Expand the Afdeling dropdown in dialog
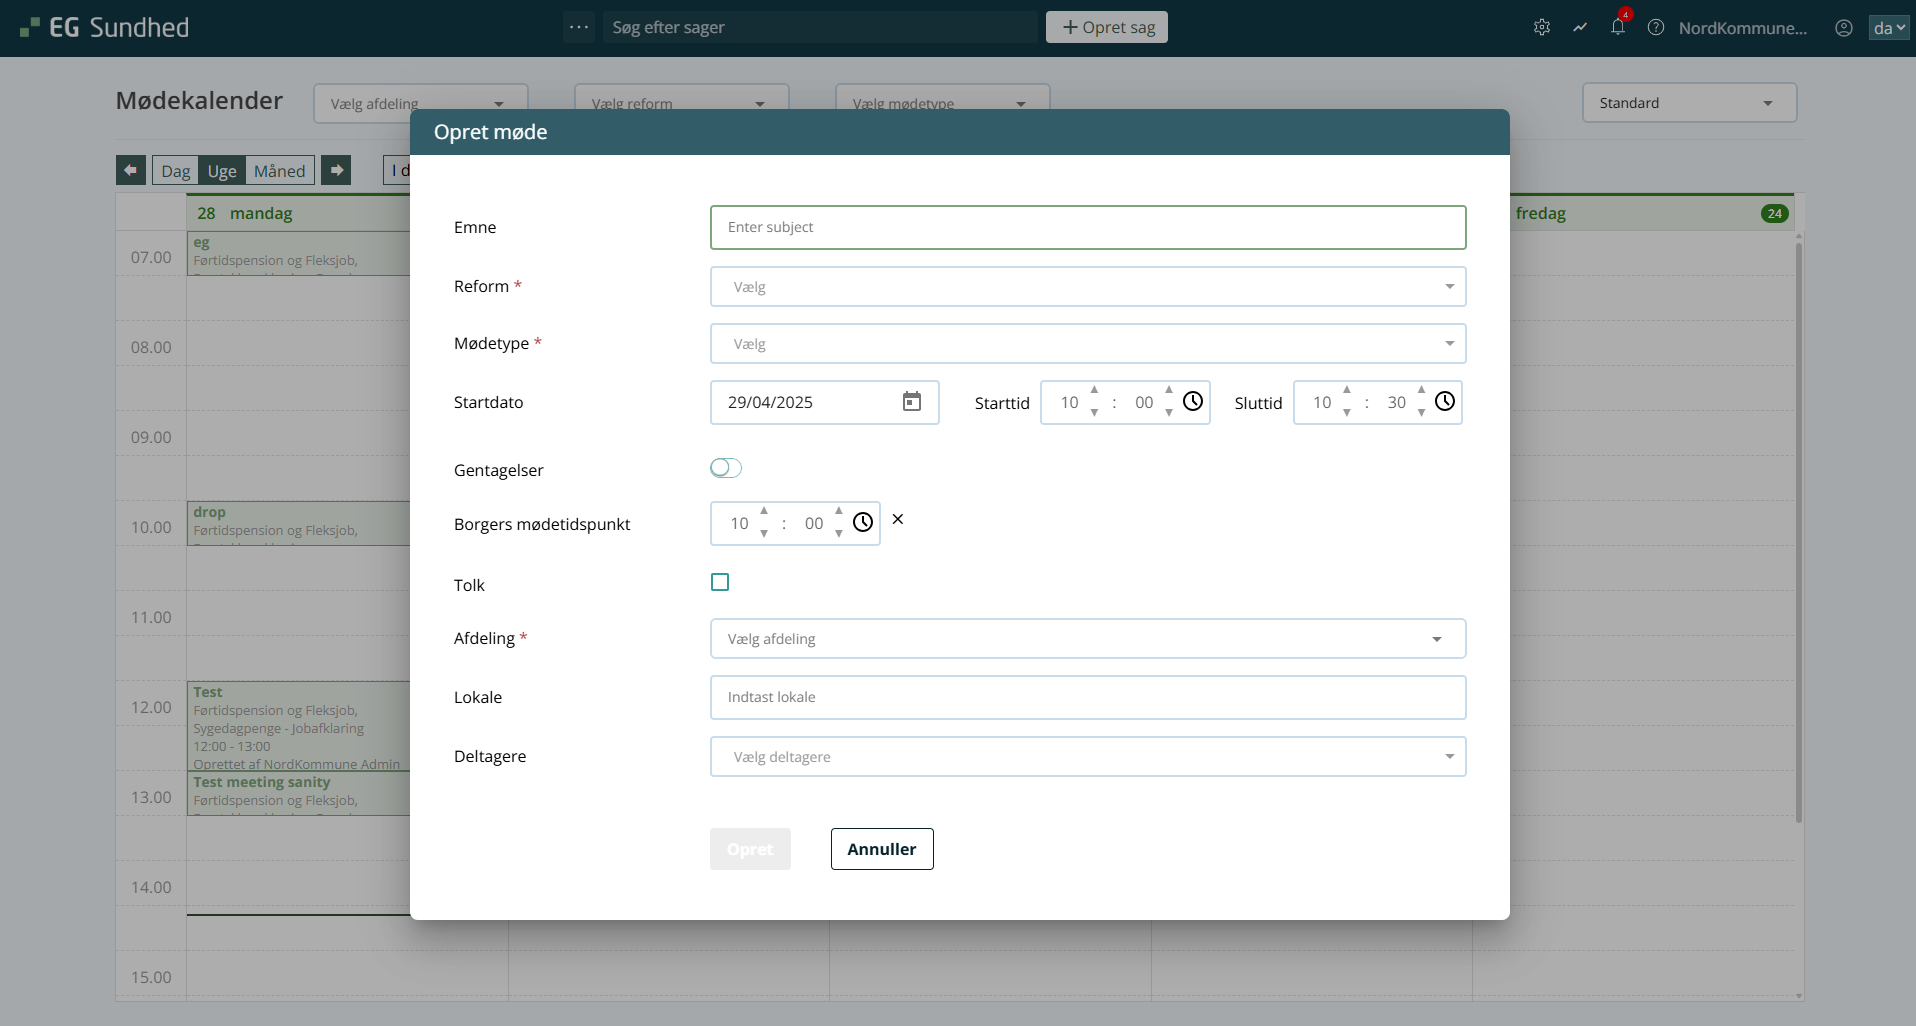The image size is (1916, 1026). (x=1087, y=639)
